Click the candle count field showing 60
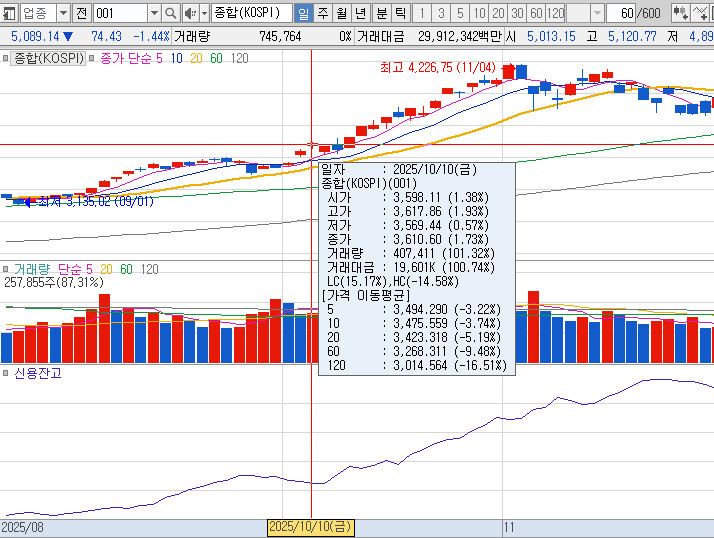714x538 pixels. [627, 13]
